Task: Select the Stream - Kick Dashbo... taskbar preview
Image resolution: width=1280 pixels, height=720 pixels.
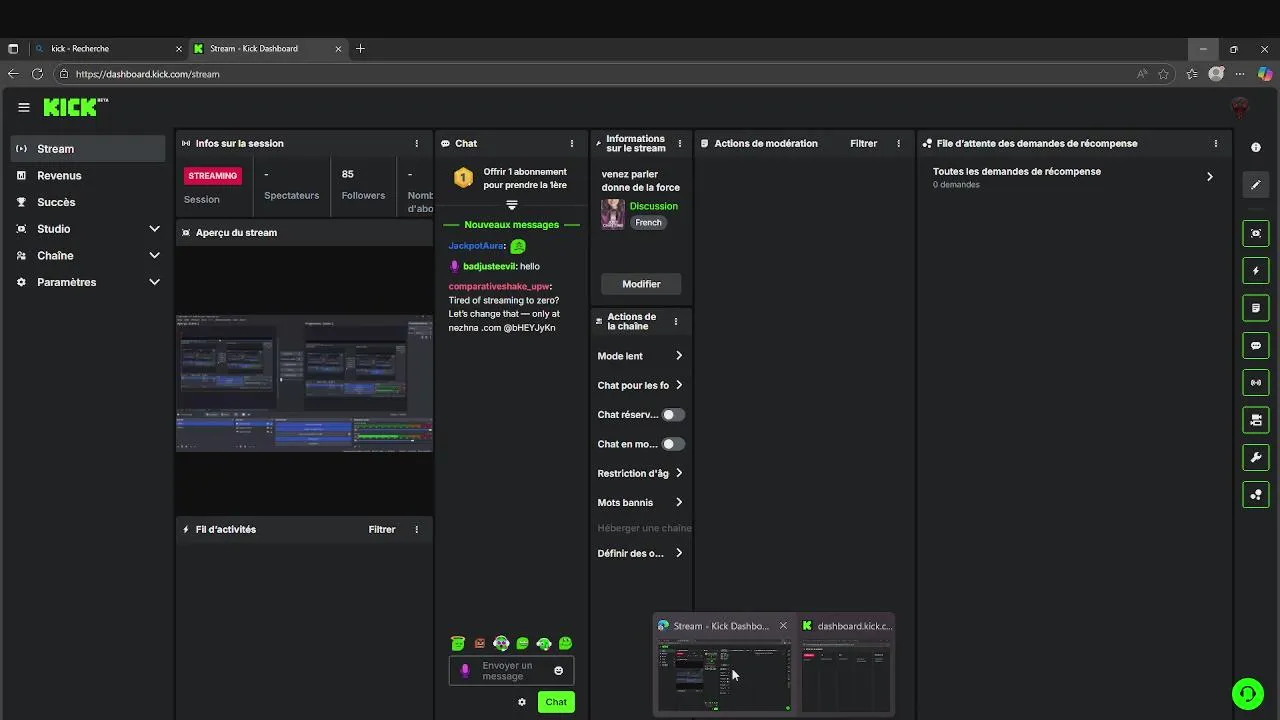Action: tap(723, 665)
